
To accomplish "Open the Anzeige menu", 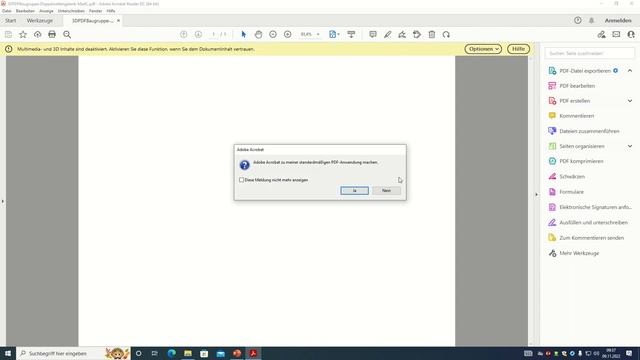I will tap(46, 11).
